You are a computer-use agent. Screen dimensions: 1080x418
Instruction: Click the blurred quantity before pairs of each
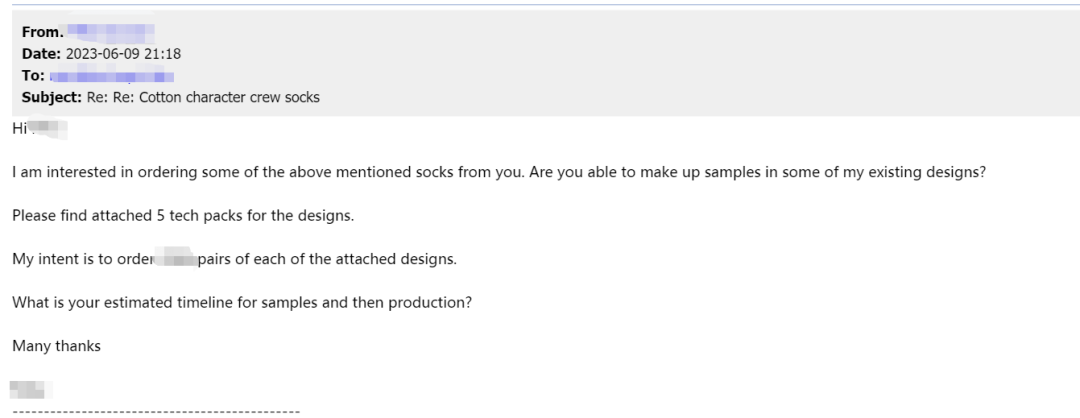click(x=175, y=260)
